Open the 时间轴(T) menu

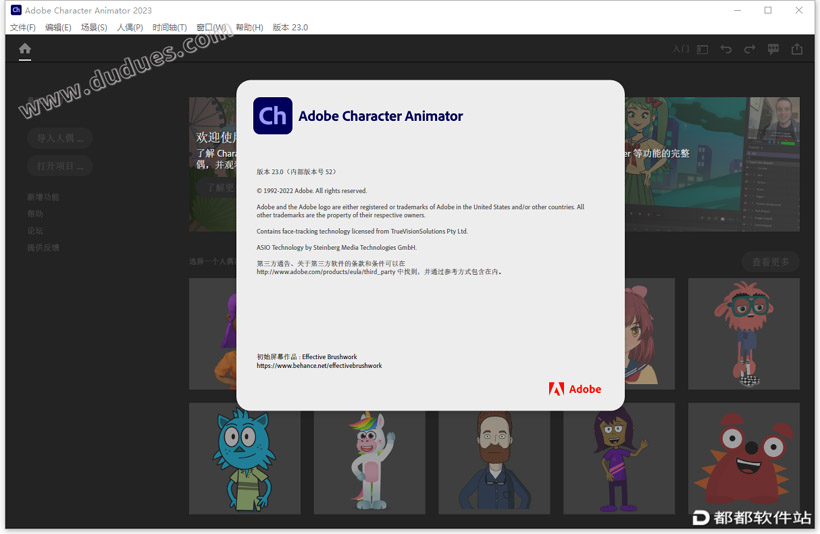pos(169,27)
